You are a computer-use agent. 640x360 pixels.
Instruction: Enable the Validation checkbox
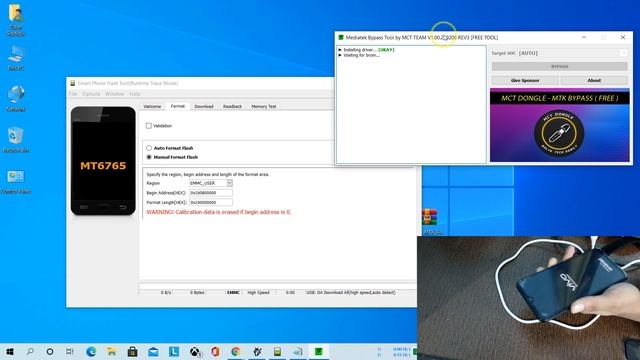tap(149, 126)
